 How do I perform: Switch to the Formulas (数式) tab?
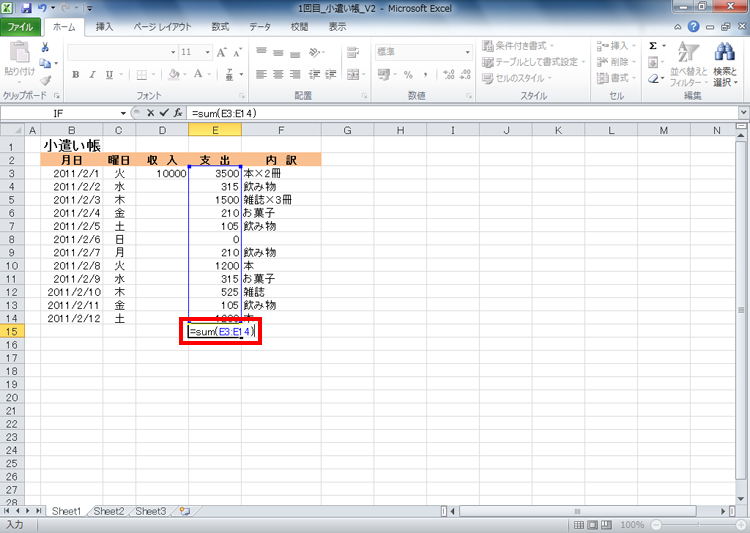pyautogui.click(x=221, y=27)
